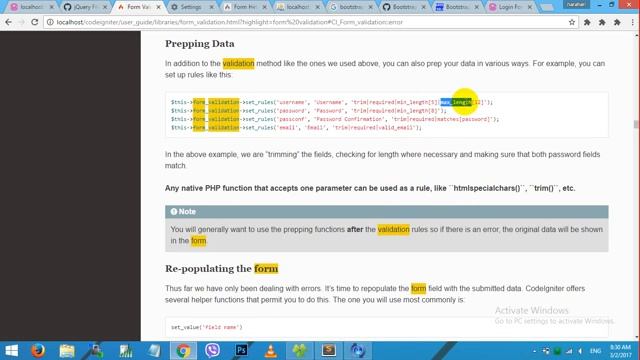Open File Explorer from the taskbar
Screen dimensions: 640x360
point(67,351)
